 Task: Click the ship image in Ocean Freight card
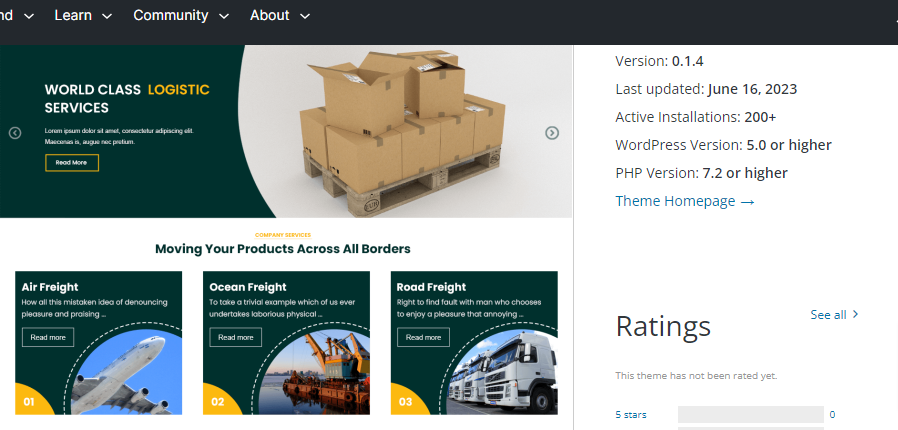tap(315, 372)
